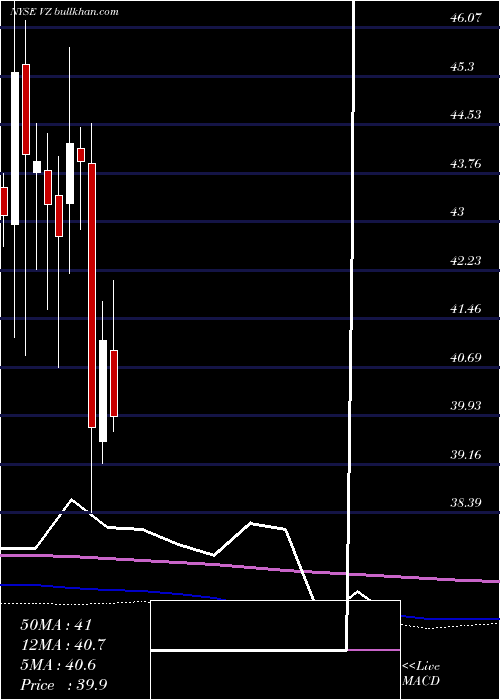Click the 45.3 price axis label

pos(462,67)
